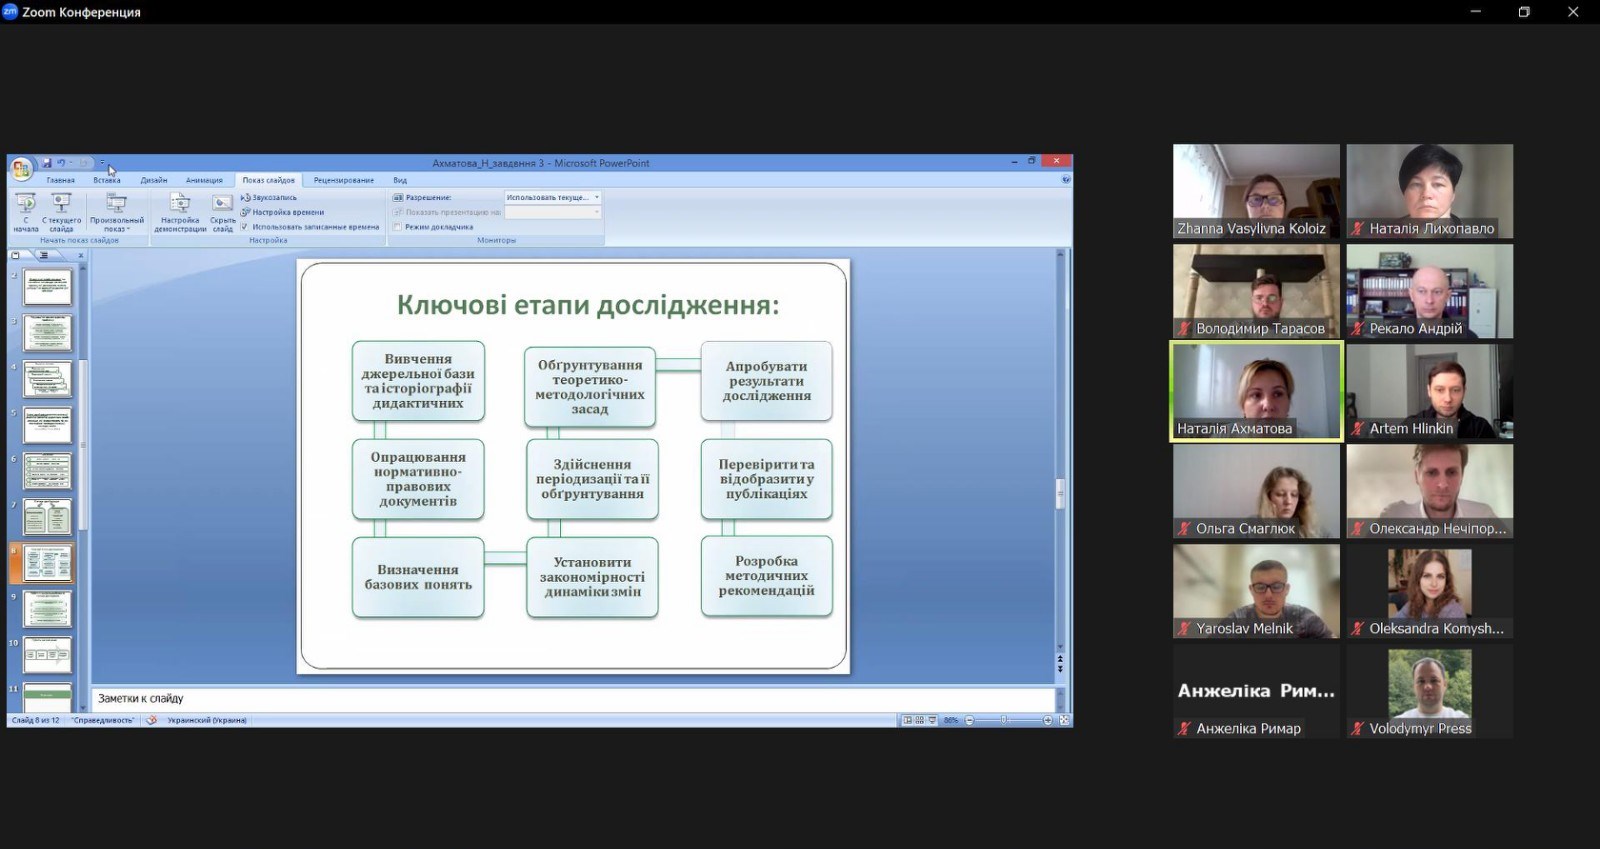Select slide 8 thumbnail

point(48,564)
